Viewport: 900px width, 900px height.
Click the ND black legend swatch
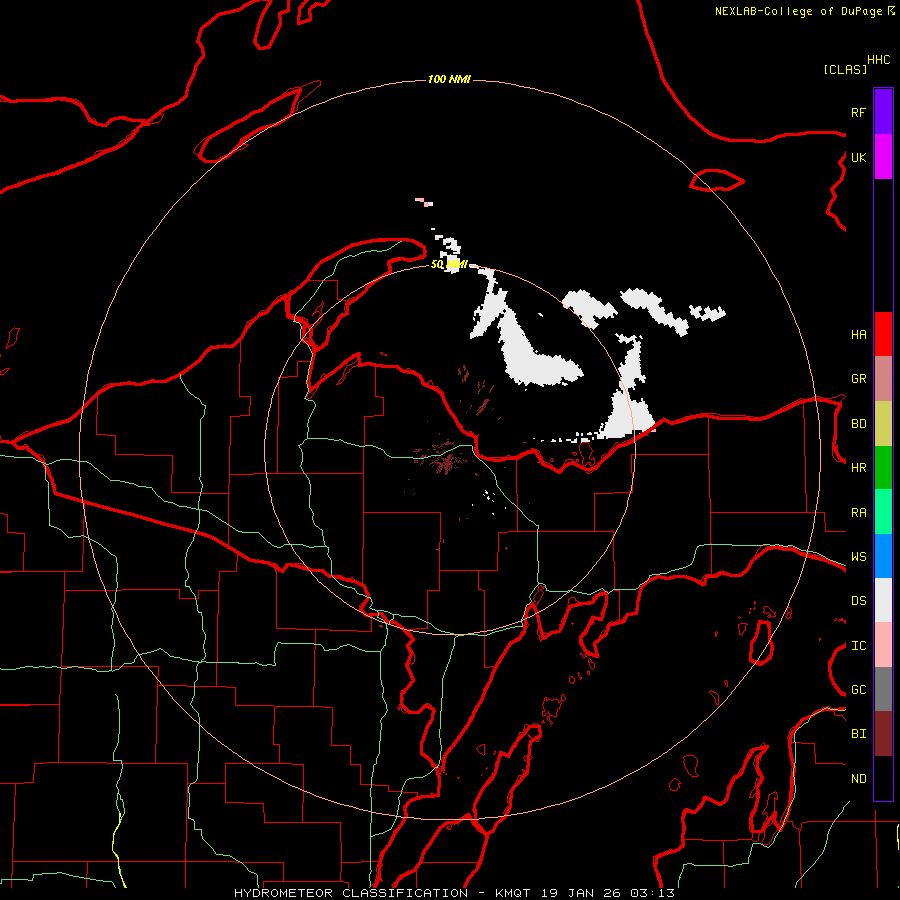[883, 778]
